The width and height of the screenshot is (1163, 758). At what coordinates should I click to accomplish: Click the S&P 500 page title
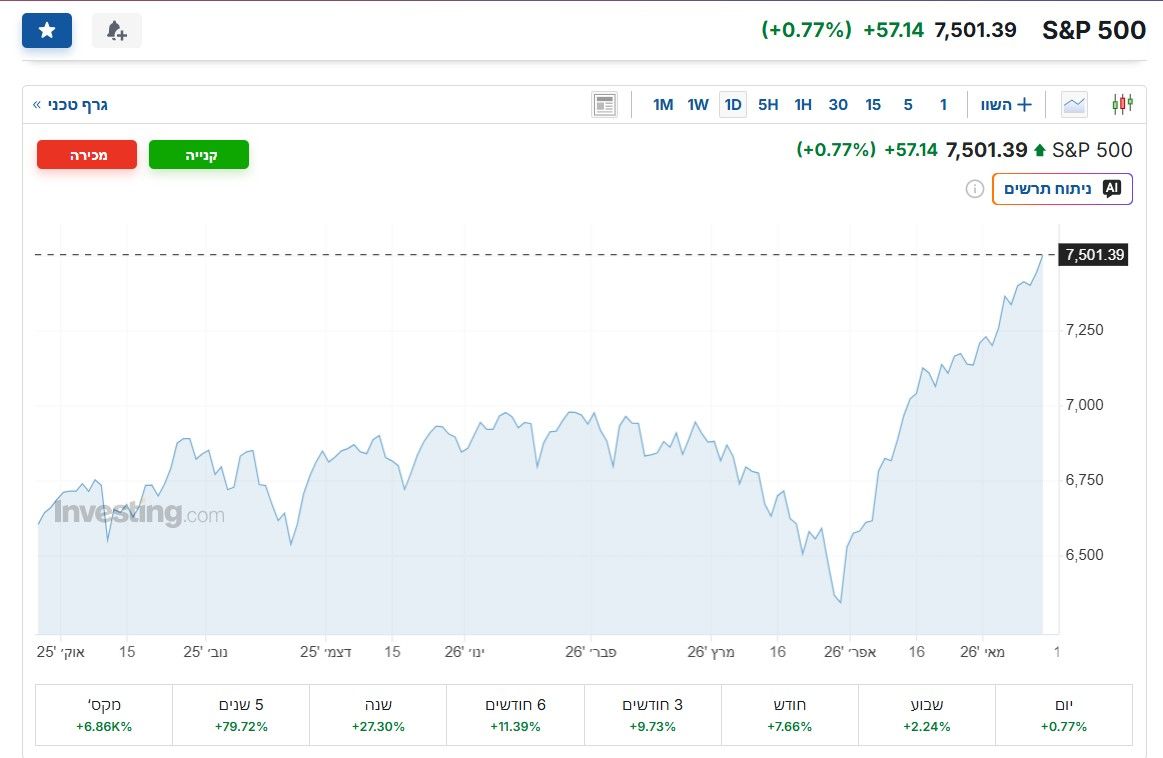(x=1094, y=30)
